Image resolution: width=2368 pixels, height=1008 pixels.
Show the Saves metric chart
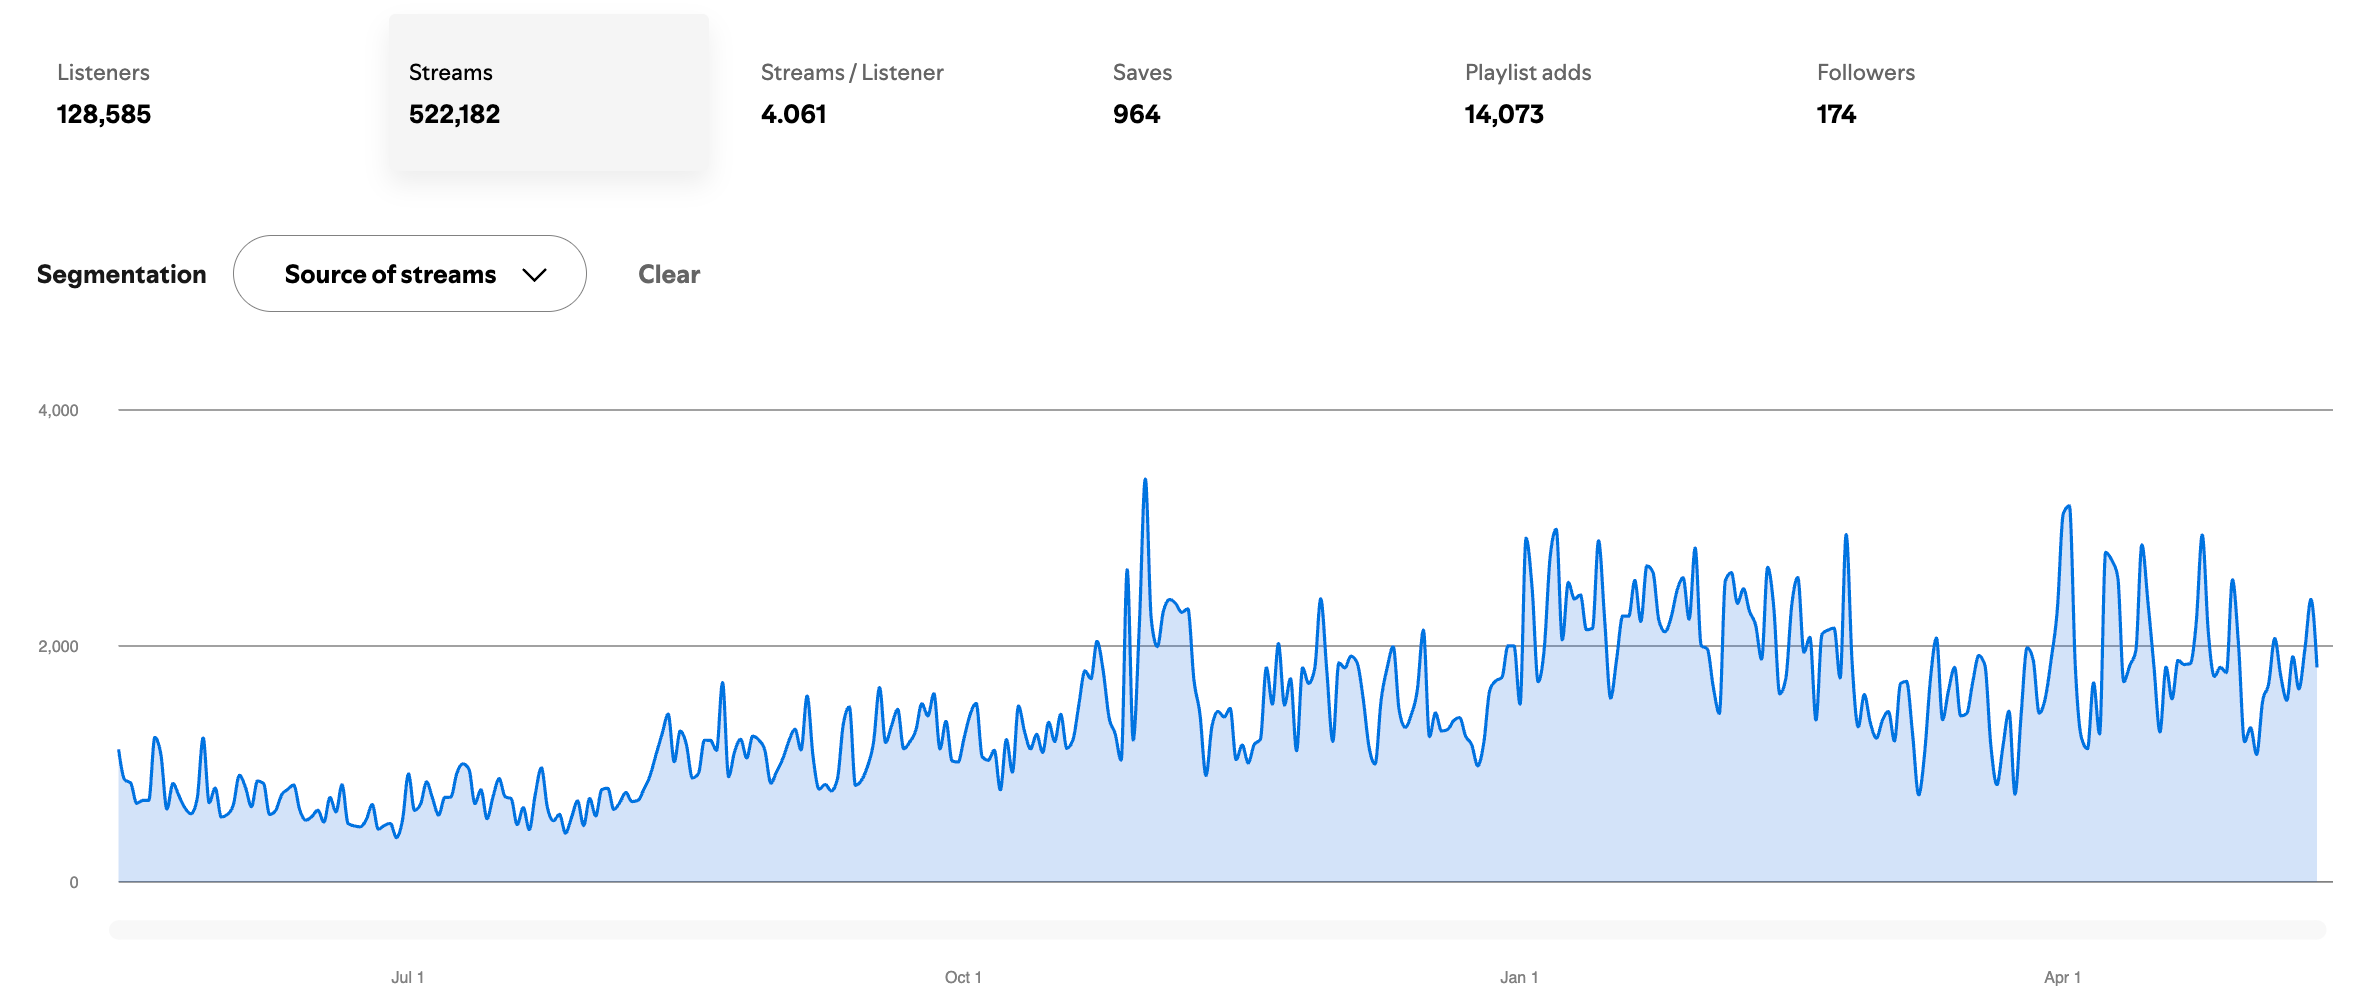point(1142,93)
